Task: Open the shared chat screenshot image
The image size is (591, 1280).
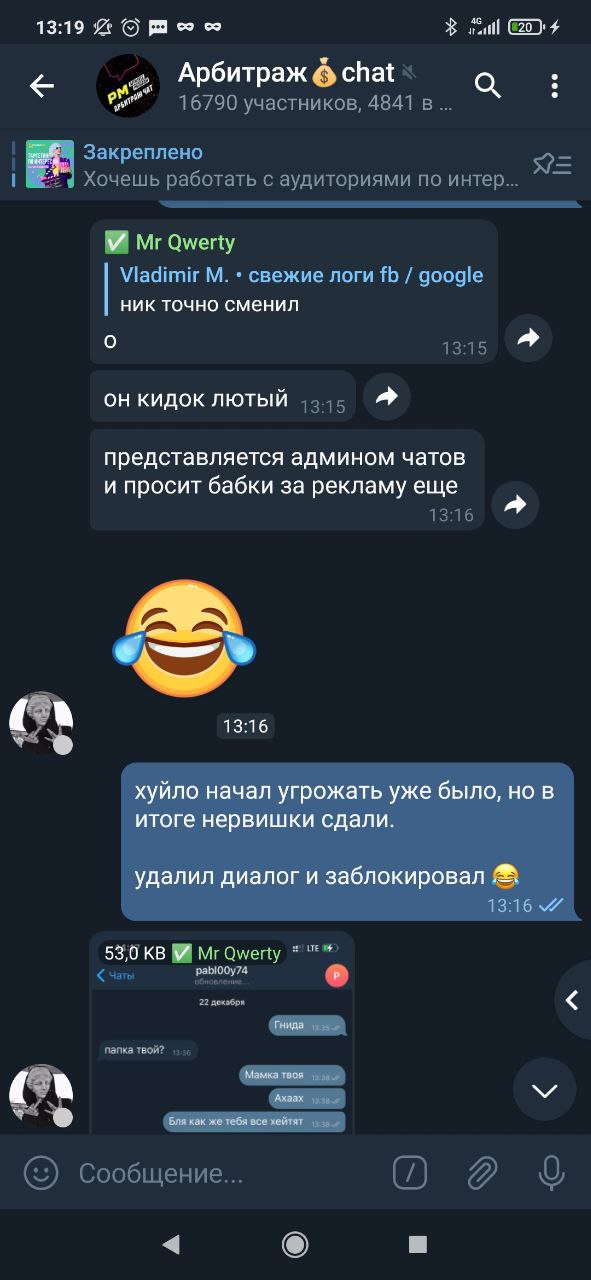Action: [222, 1033]
